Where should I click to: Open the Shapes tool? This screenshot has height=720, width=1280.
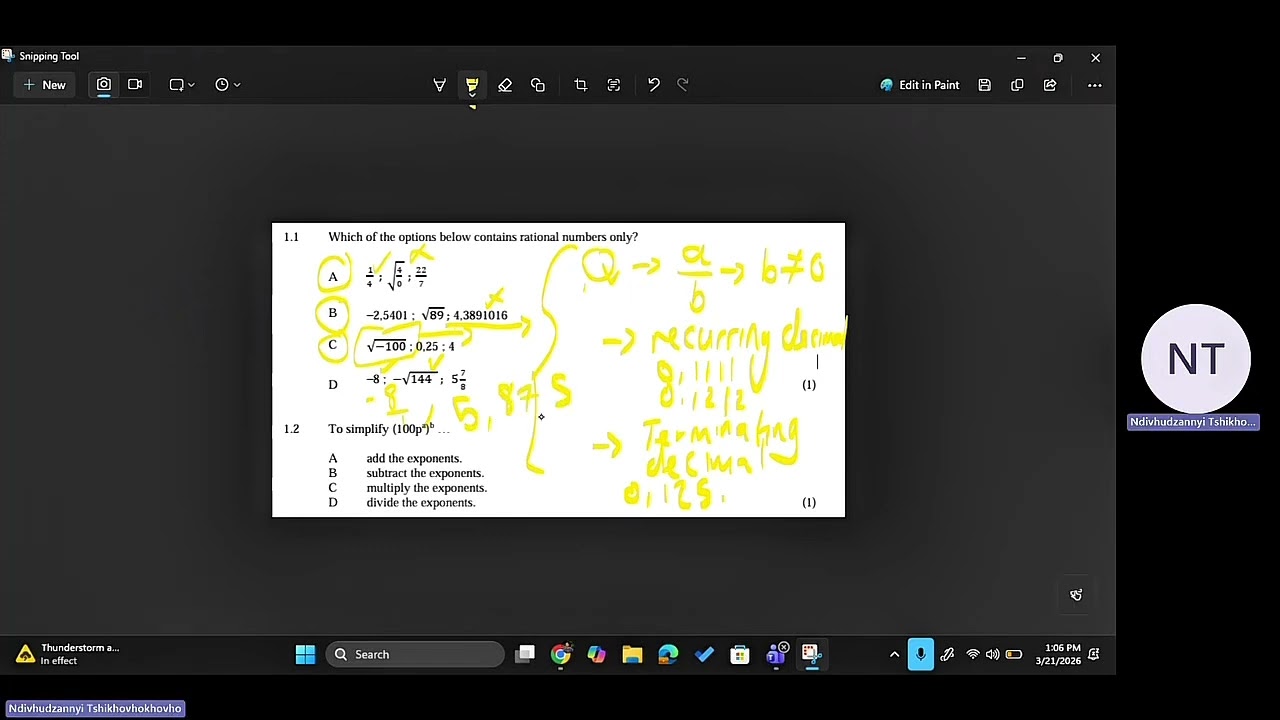(538, 85)
